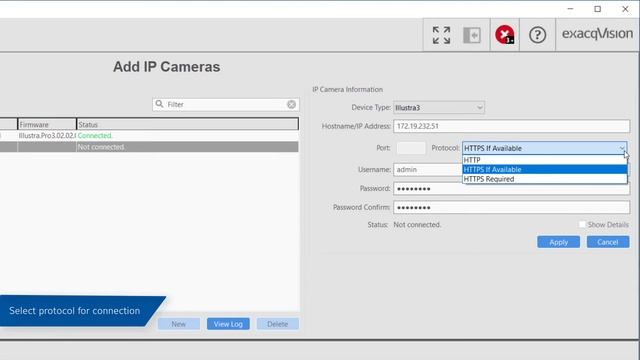Click Illustra.Pro3.02.02 firmware cell
This screenshot has width=640, height=360.
pos(47,136)
